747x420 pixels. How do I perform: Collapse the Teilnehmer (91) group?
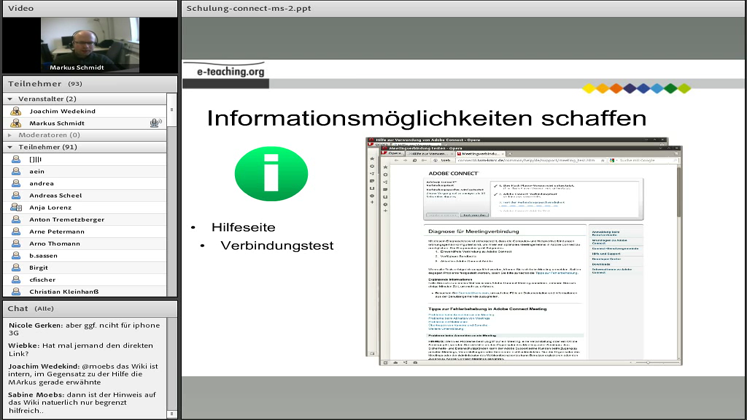[x=10, y=147]
